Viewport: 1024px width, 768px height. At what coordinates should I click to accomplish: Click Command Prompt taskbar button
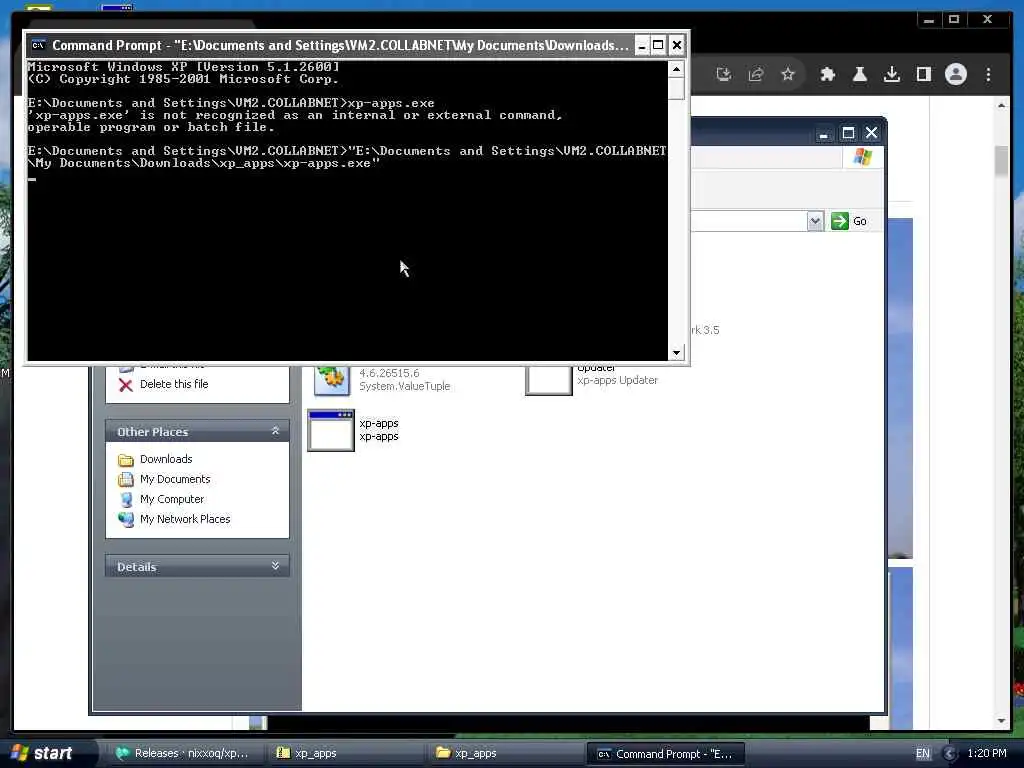coord(665,754)
